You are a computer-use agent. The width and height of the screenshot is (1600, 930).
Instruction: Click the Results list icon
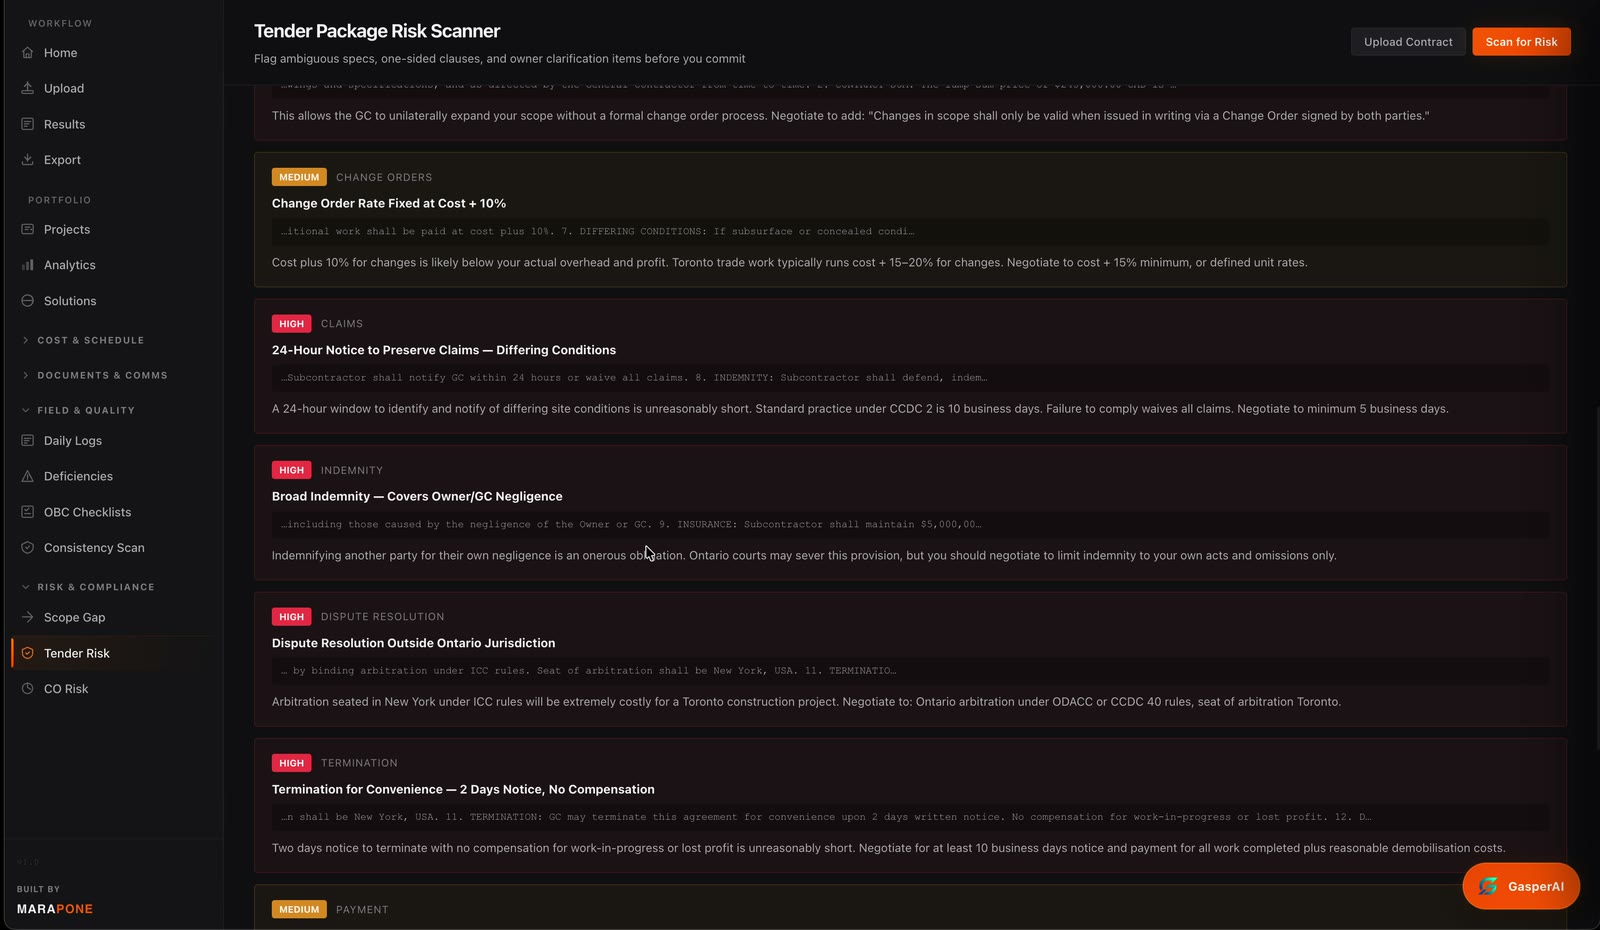tap(28, 124)
